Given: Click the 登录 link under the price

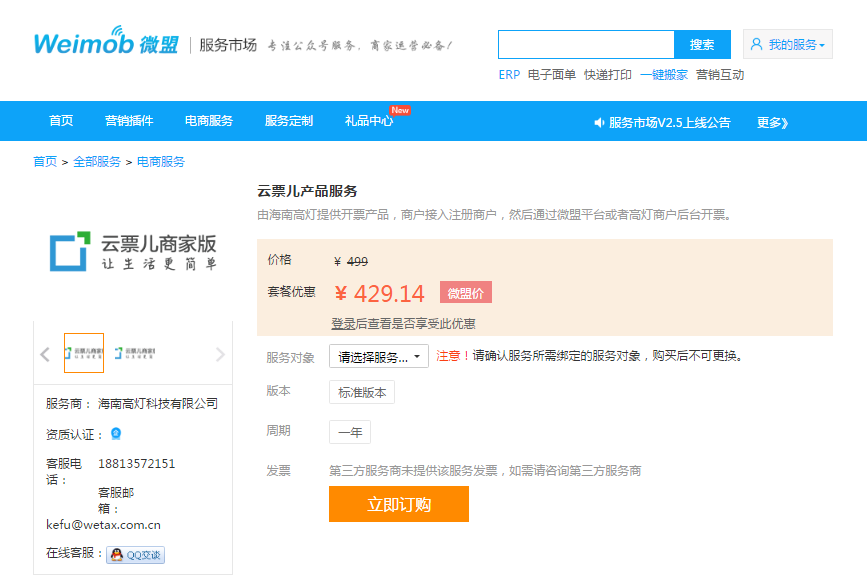Looking at the screenshot, I should [x=343, y=324].
